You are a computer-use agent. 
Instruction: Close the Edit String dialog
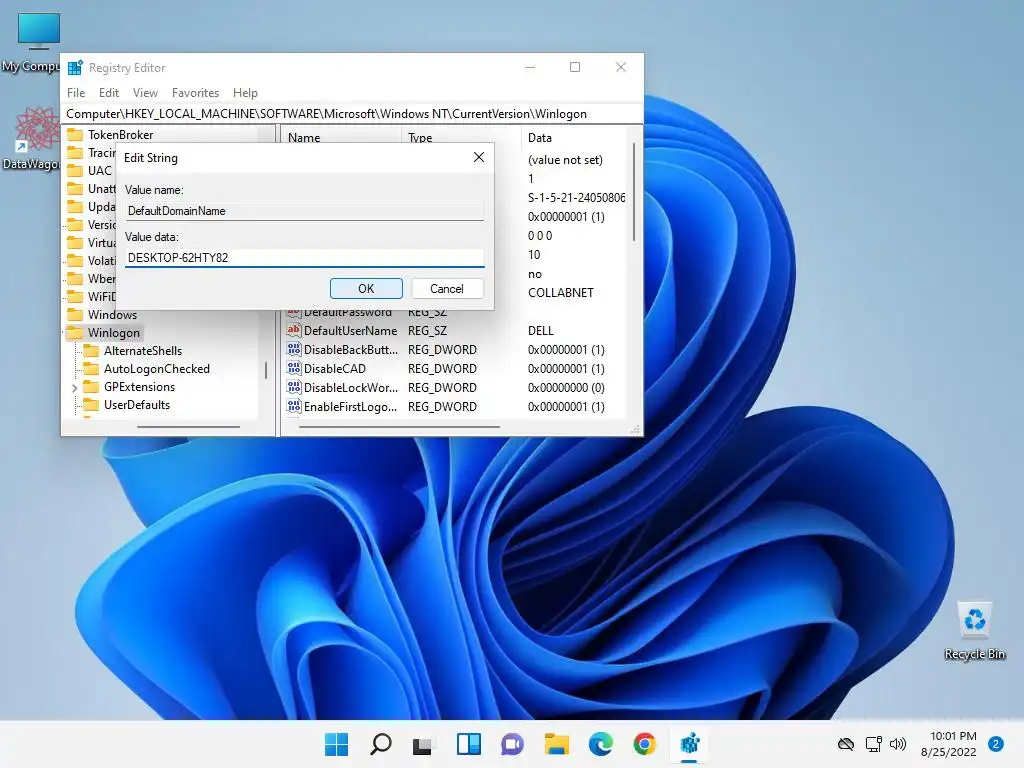479,157
